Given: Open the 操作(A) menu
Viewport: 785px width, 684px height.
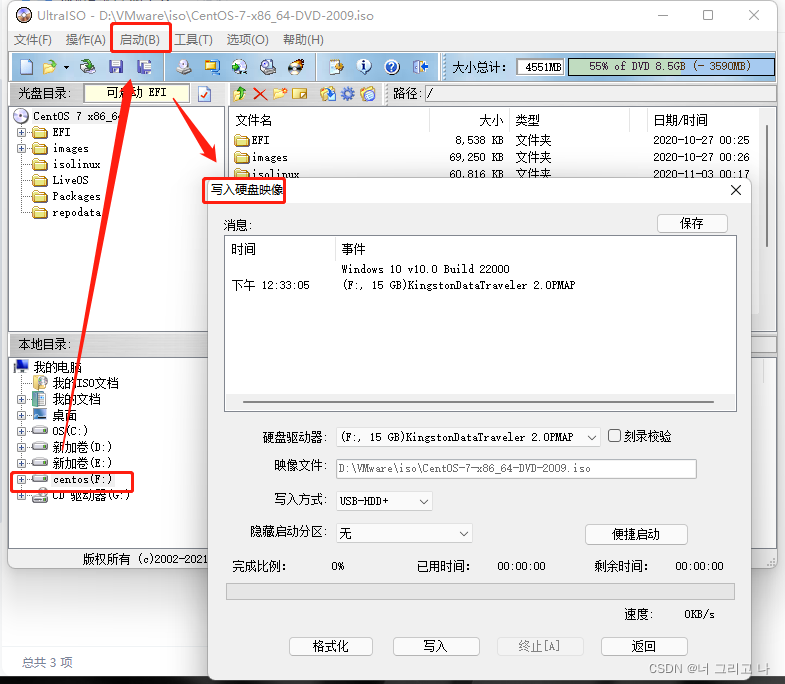Looking at the screenshot, I should pyautogui.click(x=86, y=40).
